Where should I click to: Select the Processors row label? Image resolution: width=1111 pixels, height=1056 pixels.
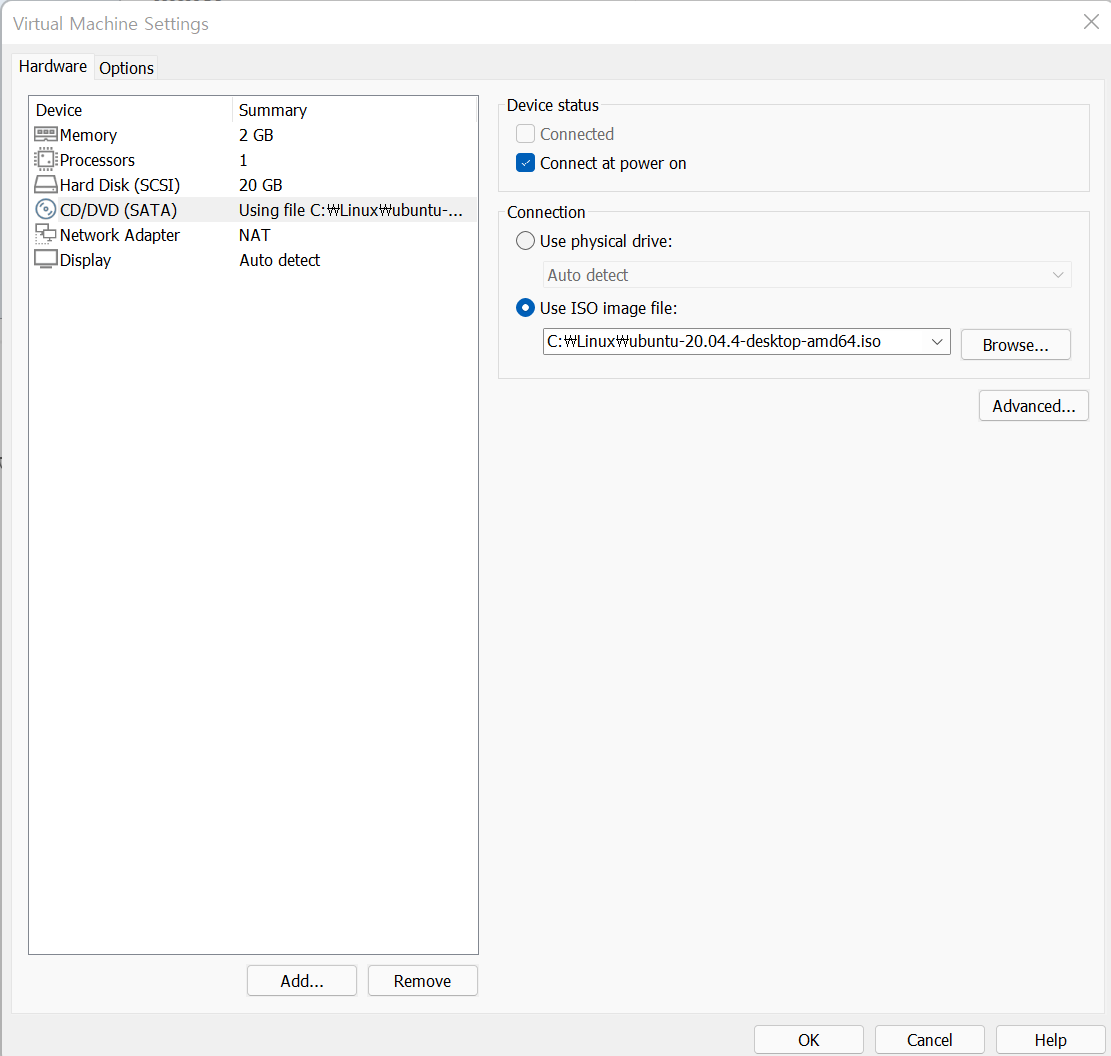(97, 160)
